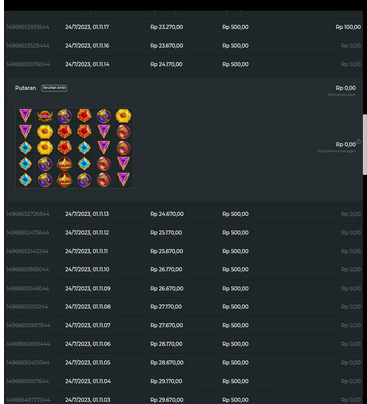The width and height of the screenshot is (367, 404).
Task: Click the Rp 500,00 bet in 01.11.12 row
Action: click(235, 233)
